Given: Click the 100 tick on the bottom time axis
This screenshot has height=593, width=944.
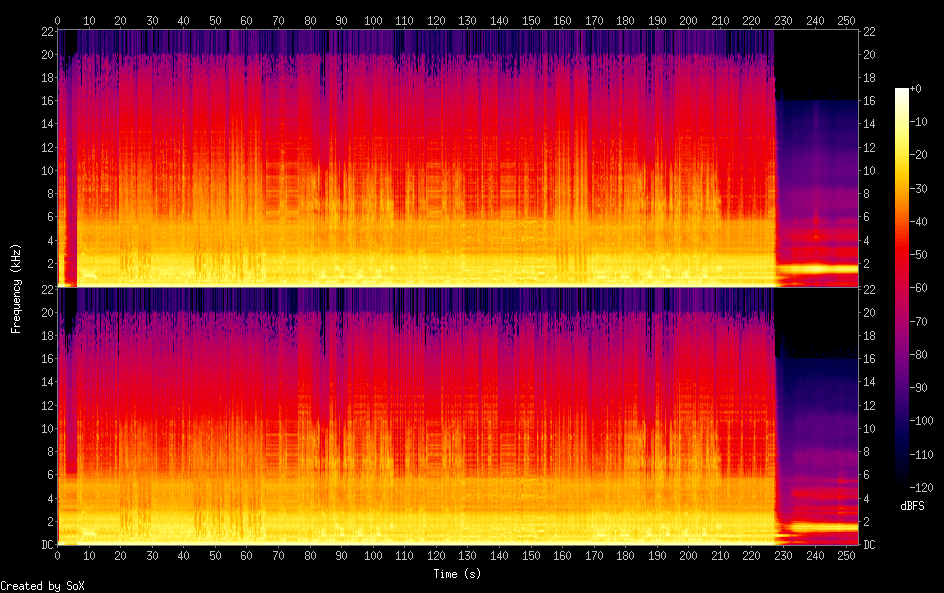Looking at the screenshot, I should [x=373, y=555].
